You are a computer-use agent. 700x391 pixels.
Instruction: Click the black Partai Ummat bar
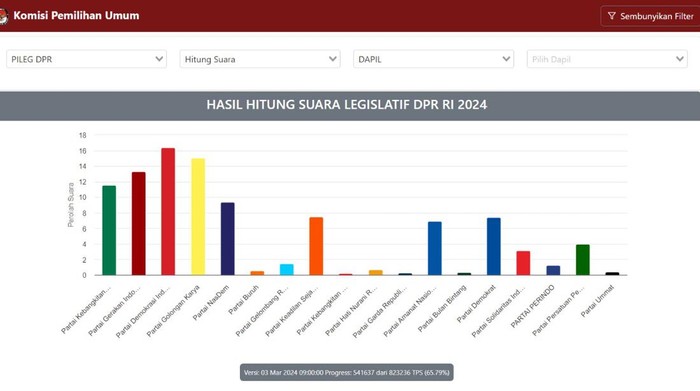(612, 274)
